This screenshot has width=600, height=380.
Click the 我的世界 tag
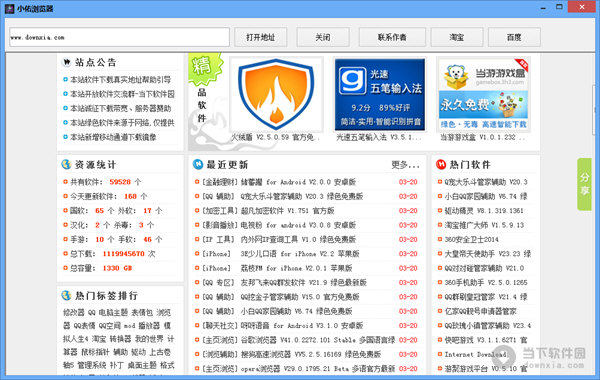pos(149,339)
